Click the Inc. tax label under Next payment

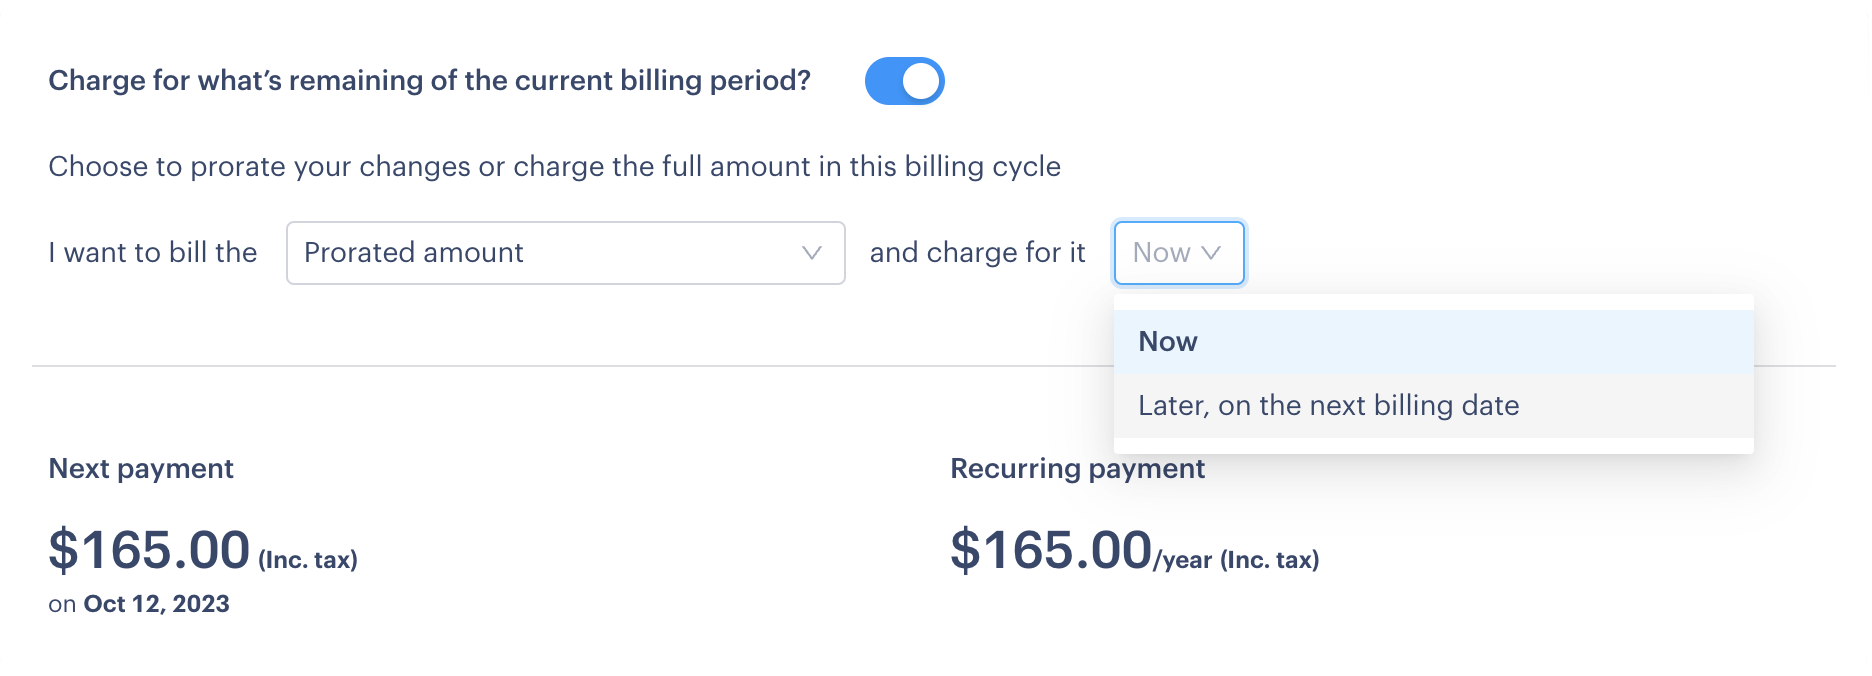point(307,560)
